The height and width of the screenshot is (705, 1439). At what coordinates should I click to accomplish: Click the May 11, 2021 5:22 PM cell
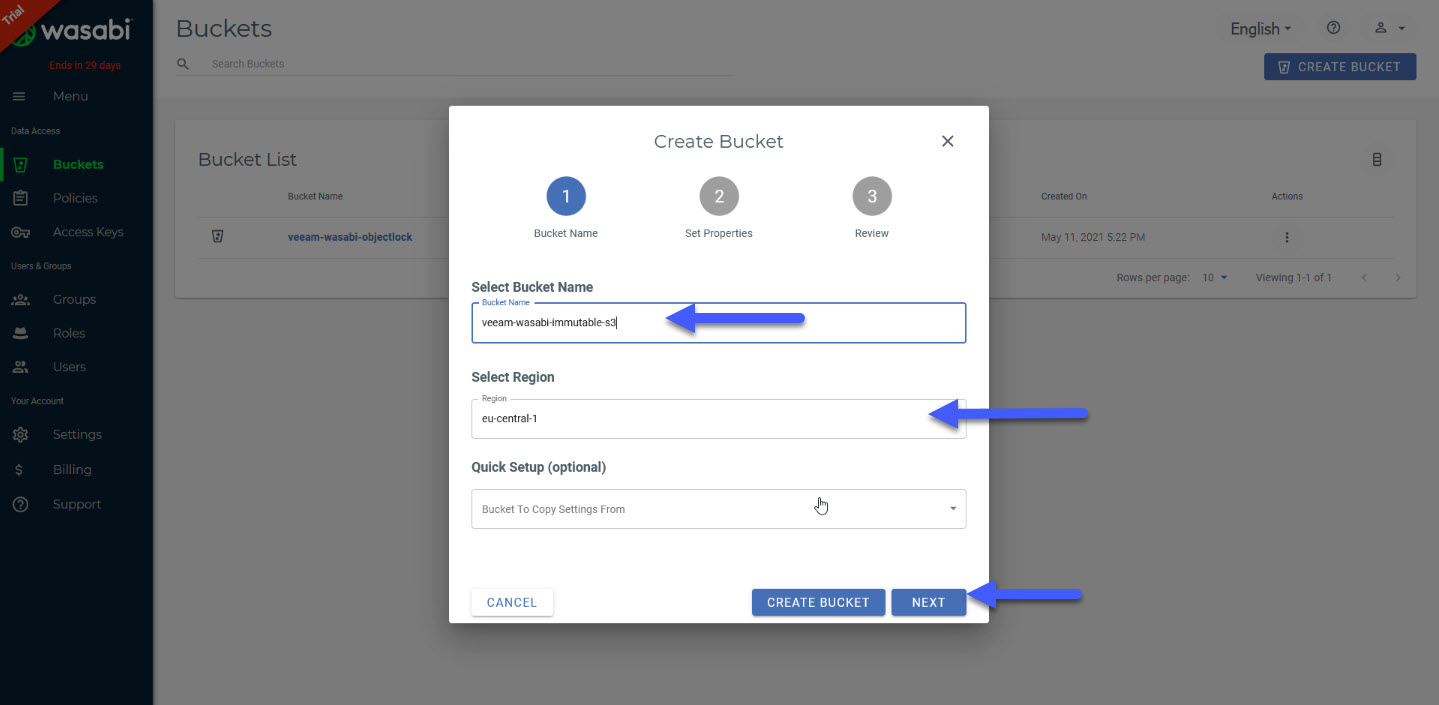coord(1093,238)
